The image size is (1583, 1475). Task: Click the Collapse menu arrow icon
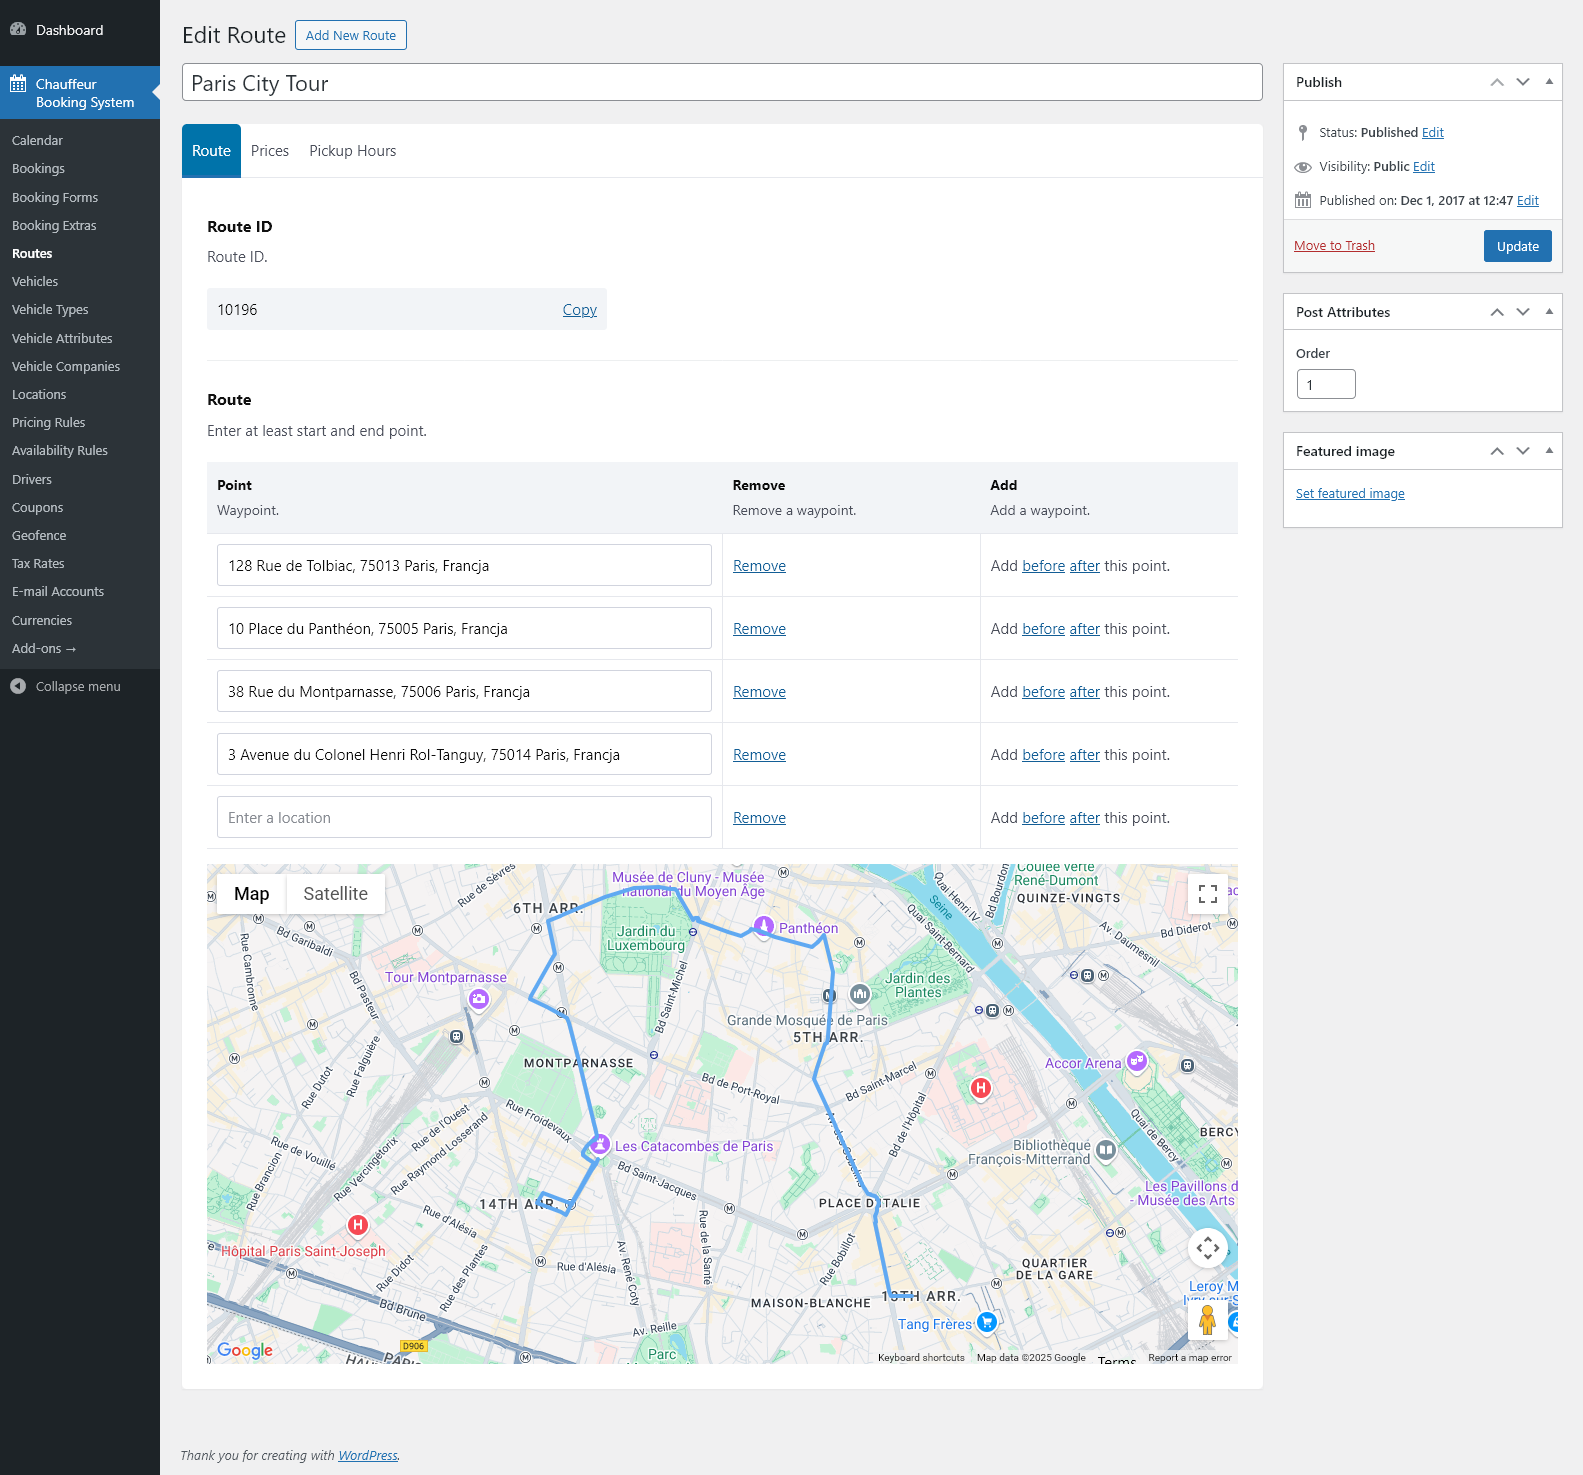coord(18,686)
